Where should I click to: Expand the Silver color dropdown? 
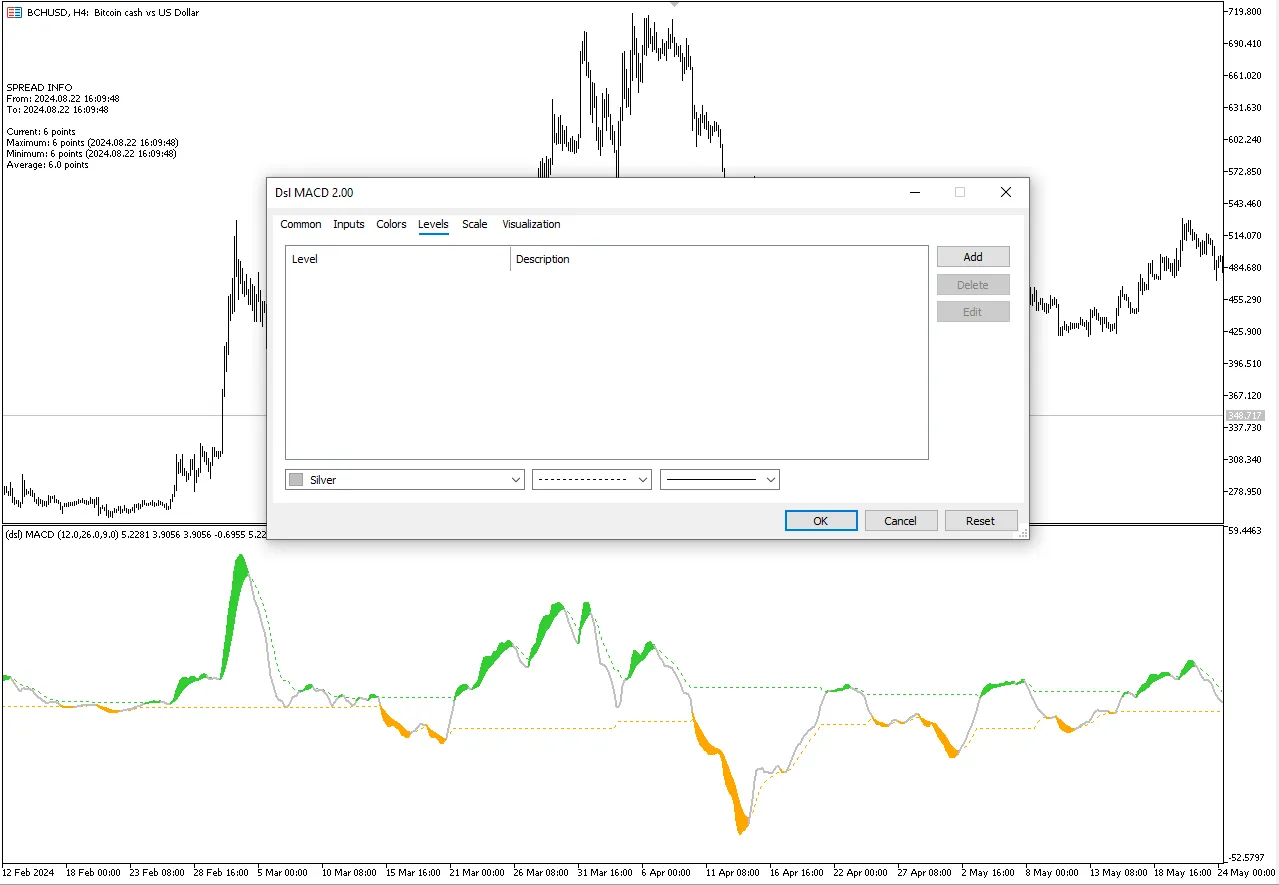(516, 480)
